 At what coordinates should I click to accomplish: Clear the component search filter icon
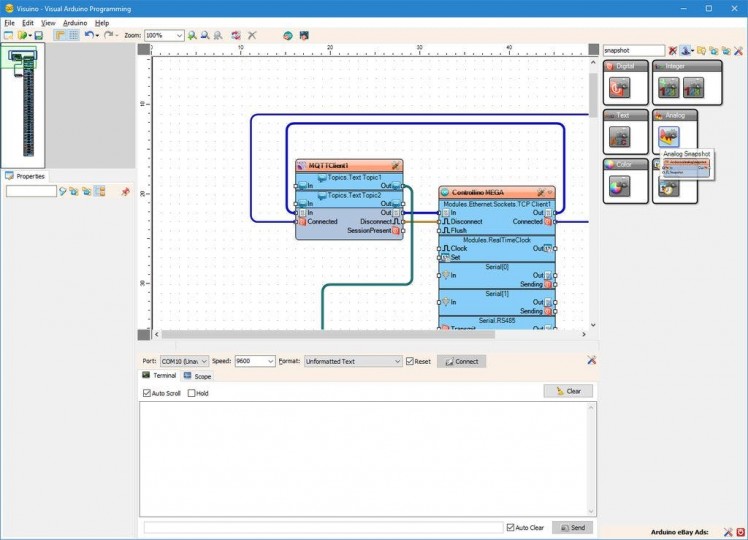673,50
